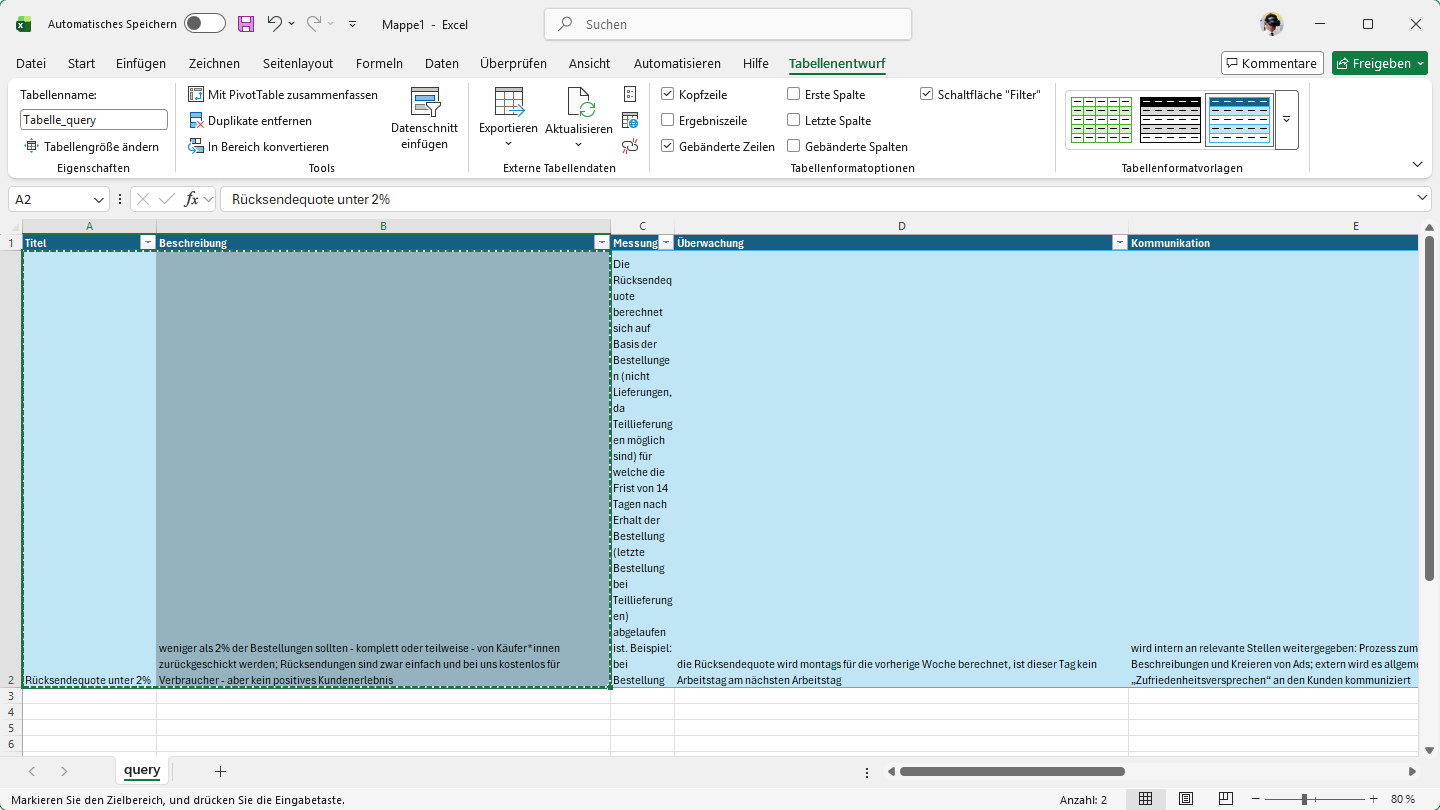Toggle the Automatisches Speichern switch
Viewport: 1440px width, 810px height.
tap(204, 24)
